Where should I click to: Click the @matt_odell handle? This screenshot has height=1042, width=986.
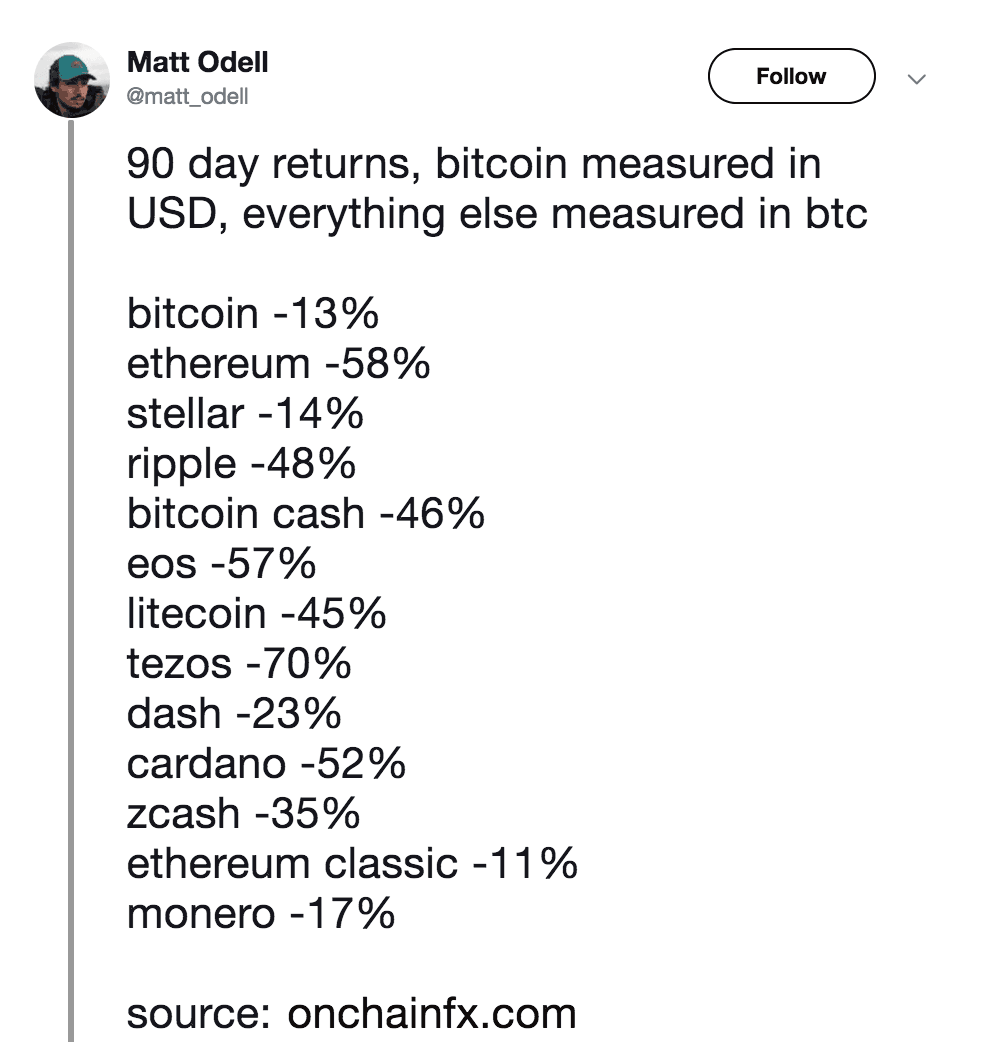188,97
